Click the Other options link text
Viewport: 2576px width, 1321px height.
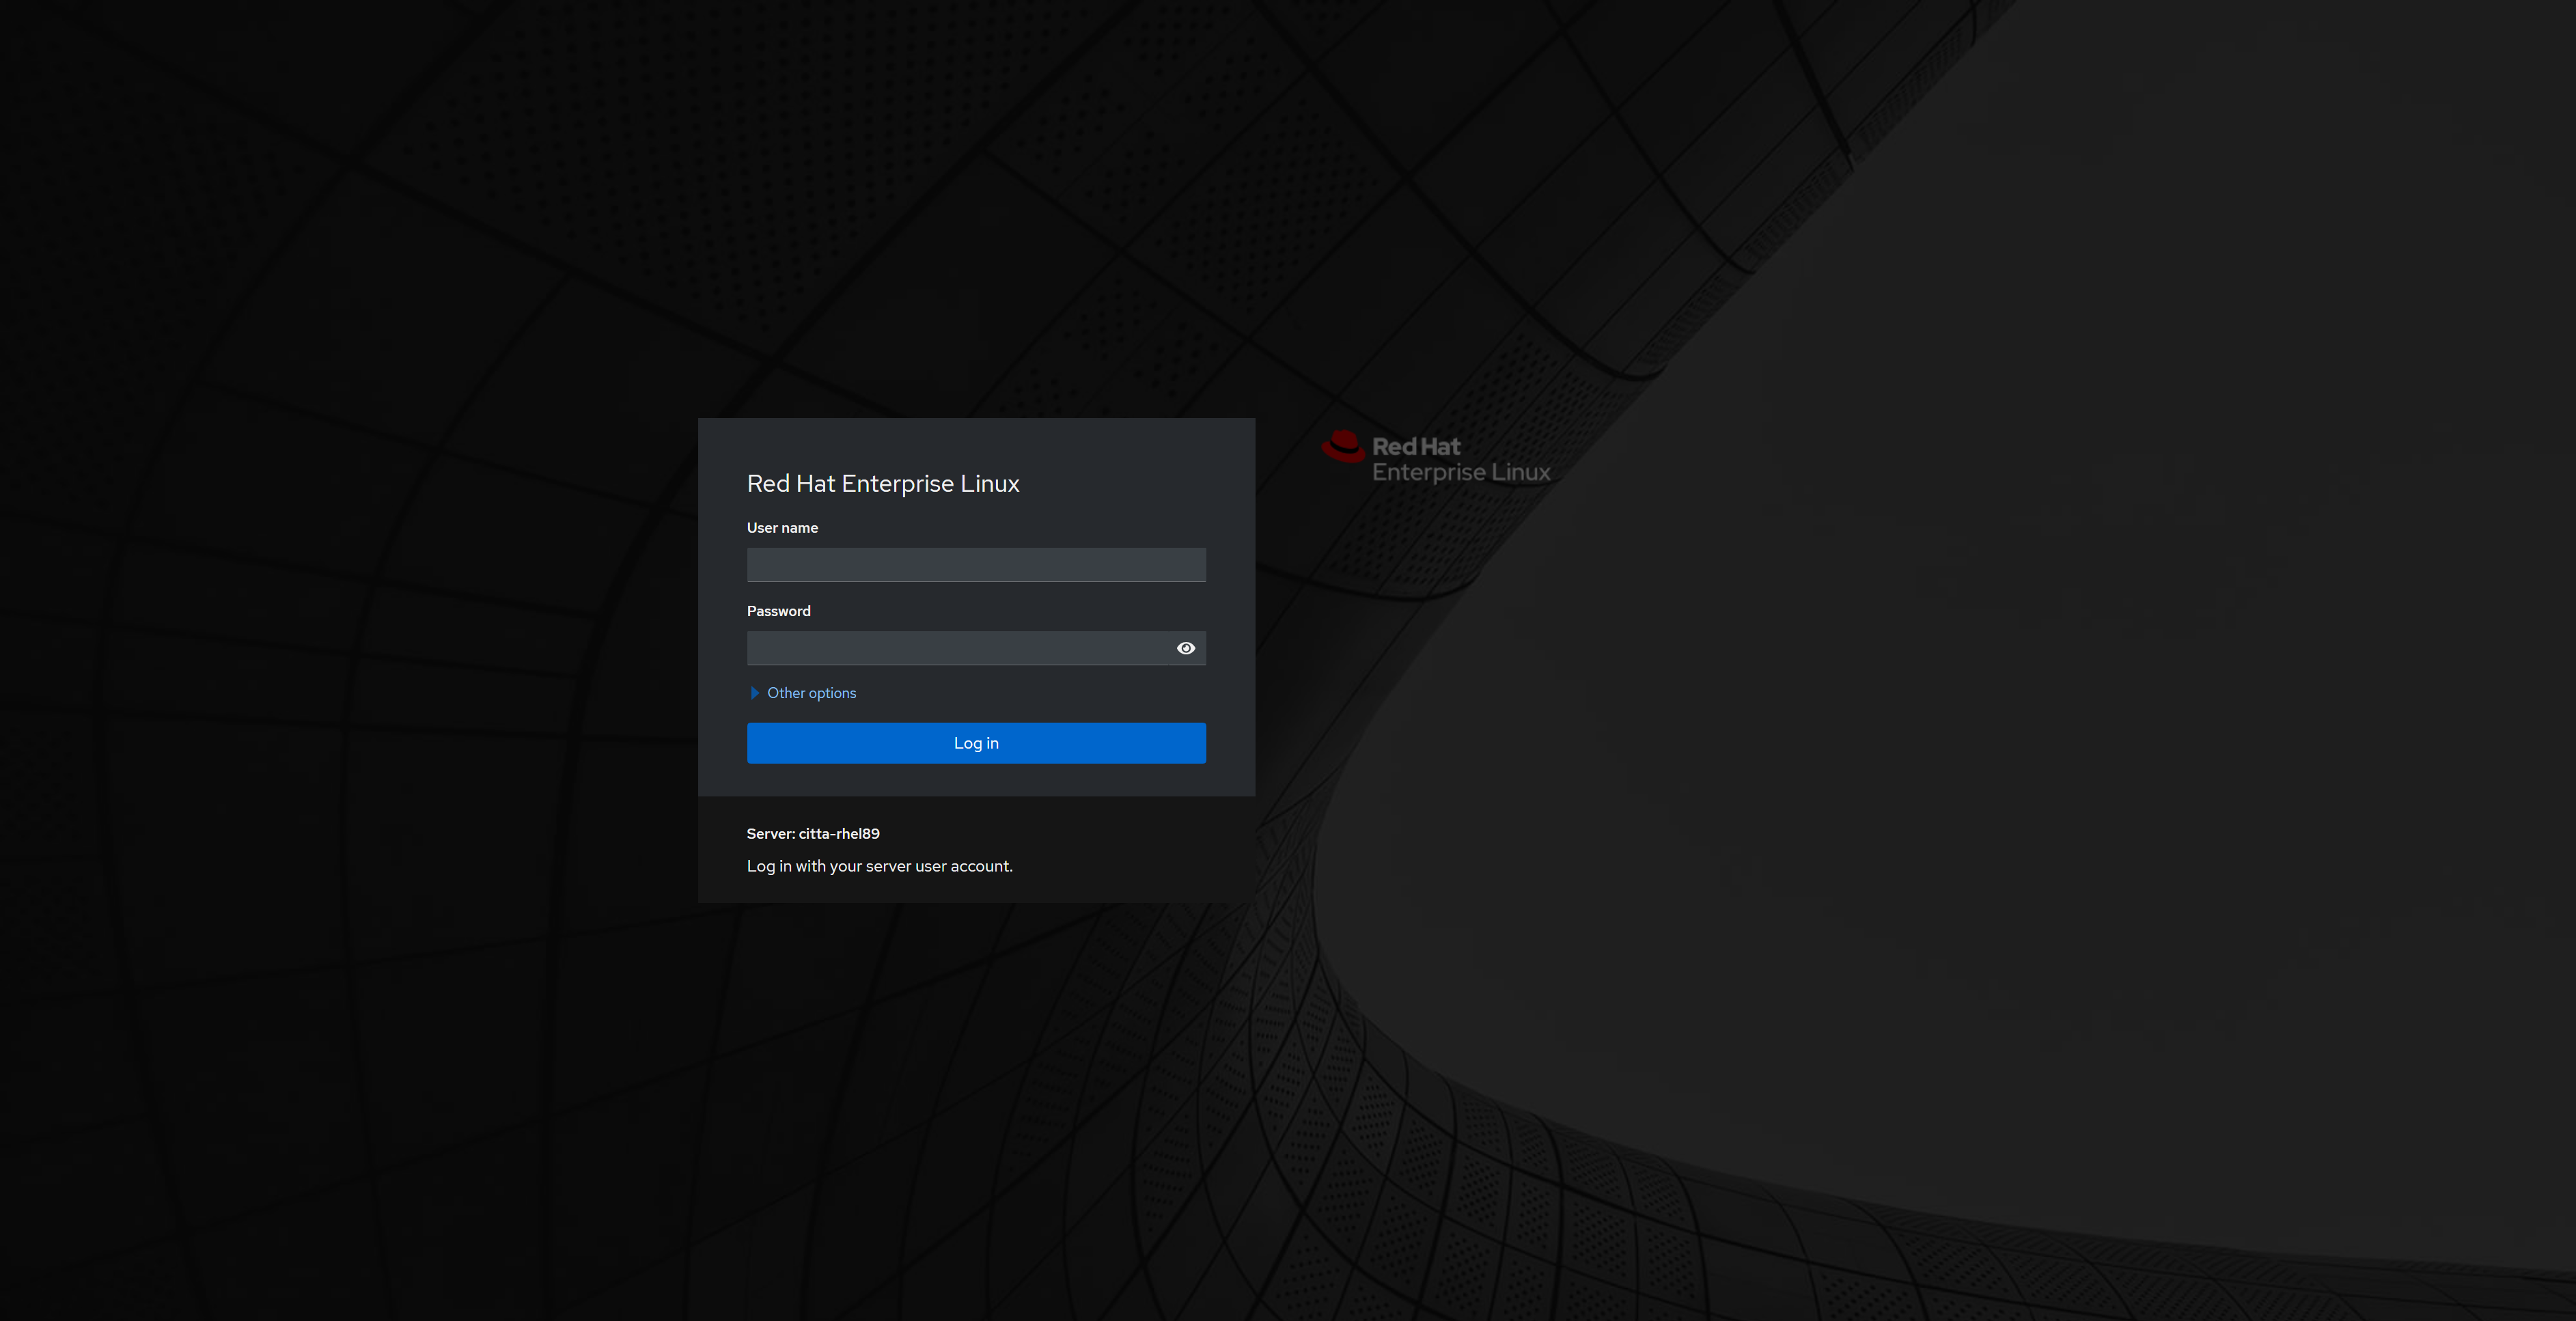[811, 693]
